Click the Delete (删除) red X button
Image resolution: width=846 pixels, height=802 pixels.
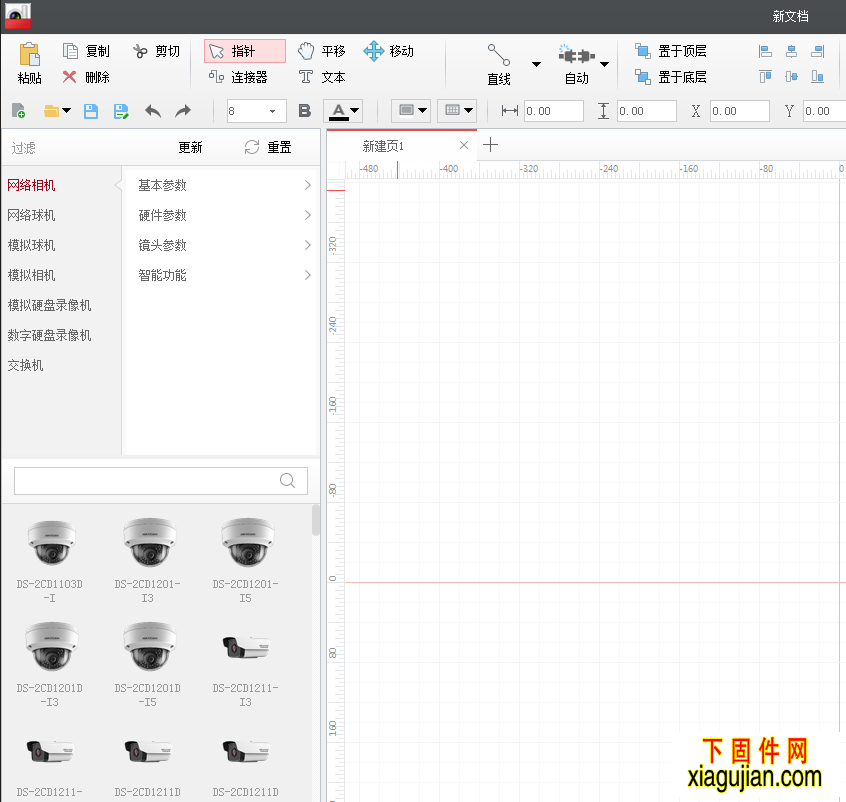pos(86,77)
